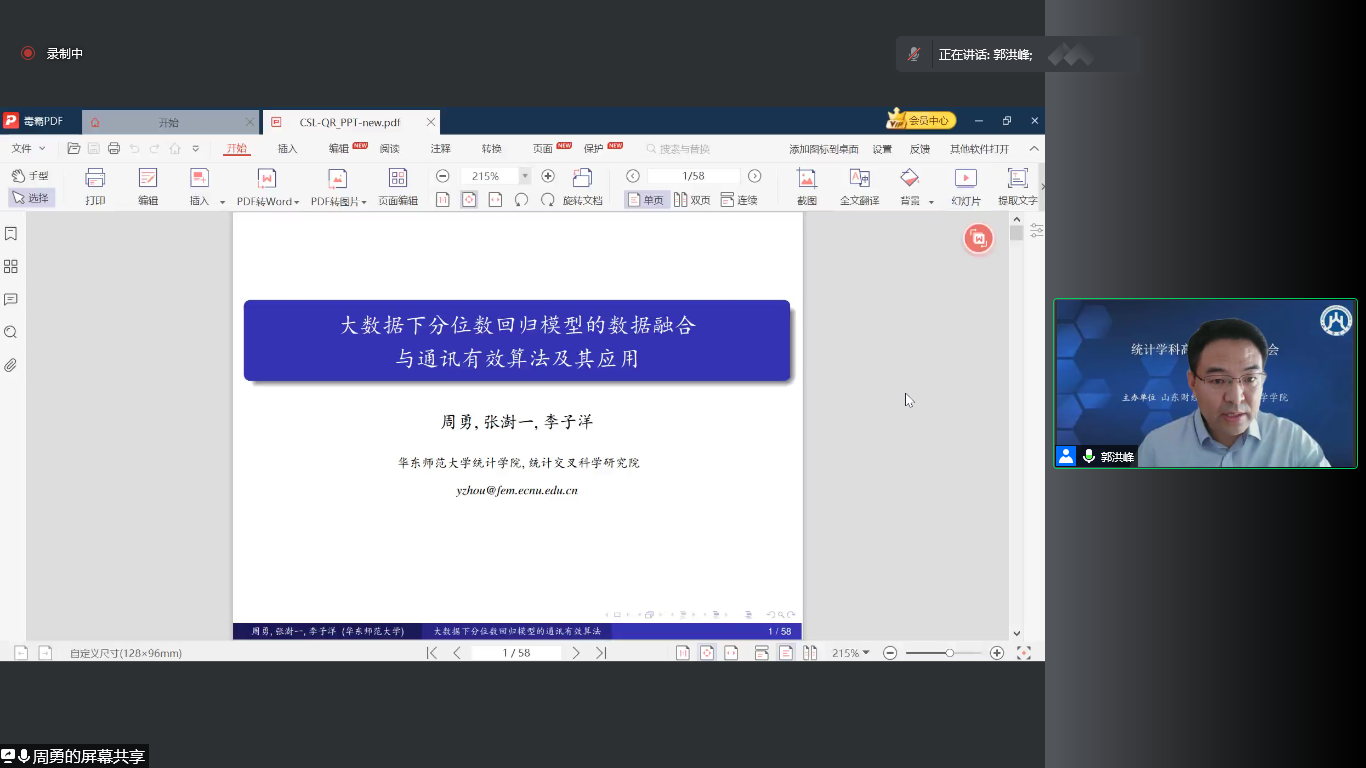Screen dimensions: 1366x768
Task: Switch to Single Page (单页) view
Action: tap(646, 200)
